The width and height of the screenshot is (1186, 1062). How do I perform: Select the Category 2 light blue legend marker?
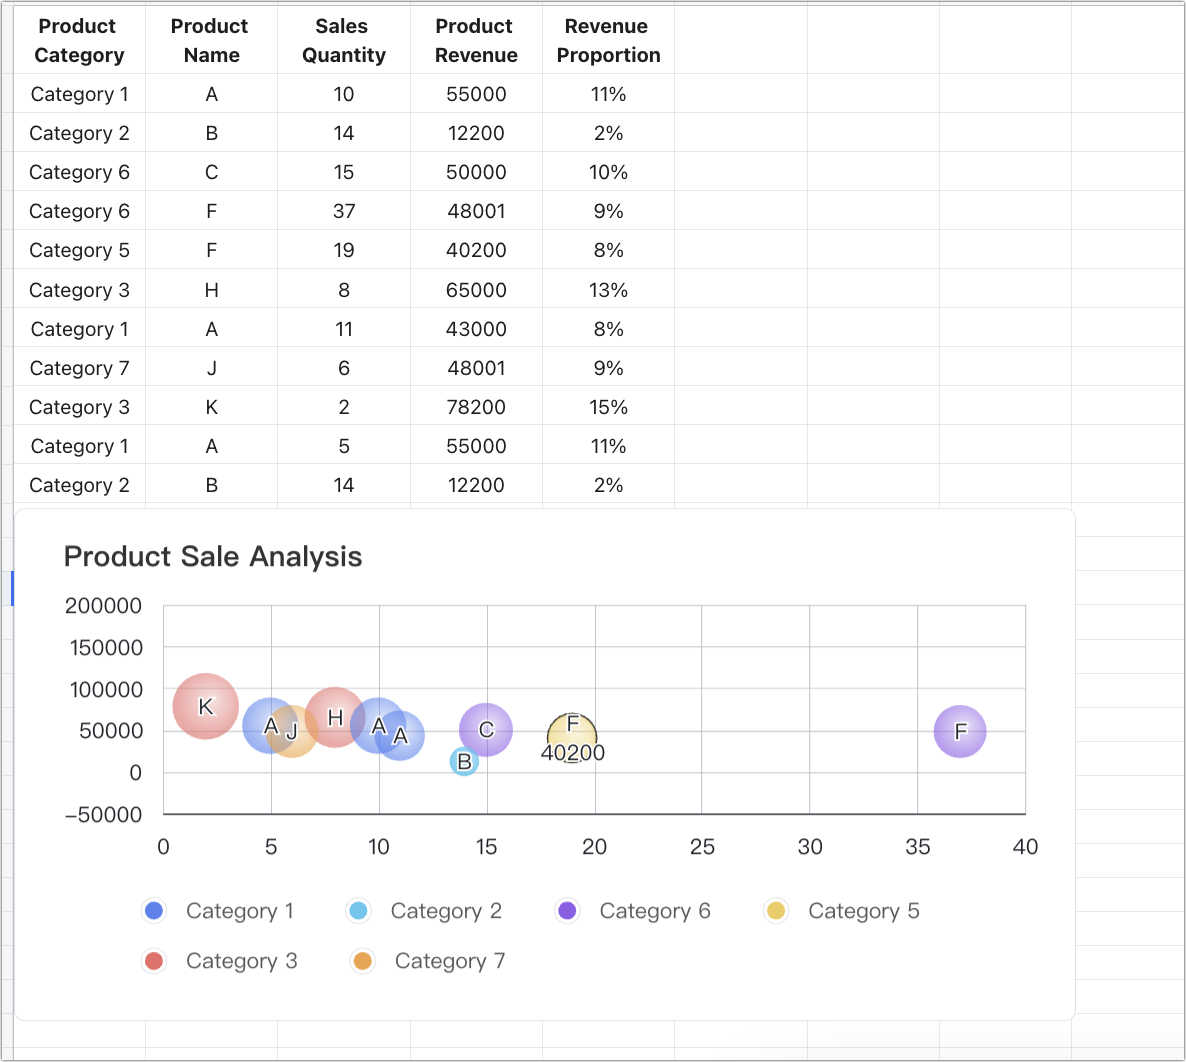coord(357,911)
